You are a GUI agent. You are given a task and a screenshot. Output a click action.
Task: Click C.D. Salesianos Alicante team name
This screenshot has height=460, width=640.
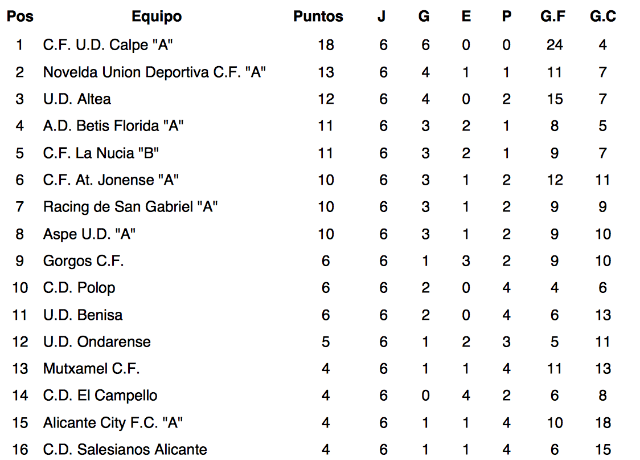125,450
